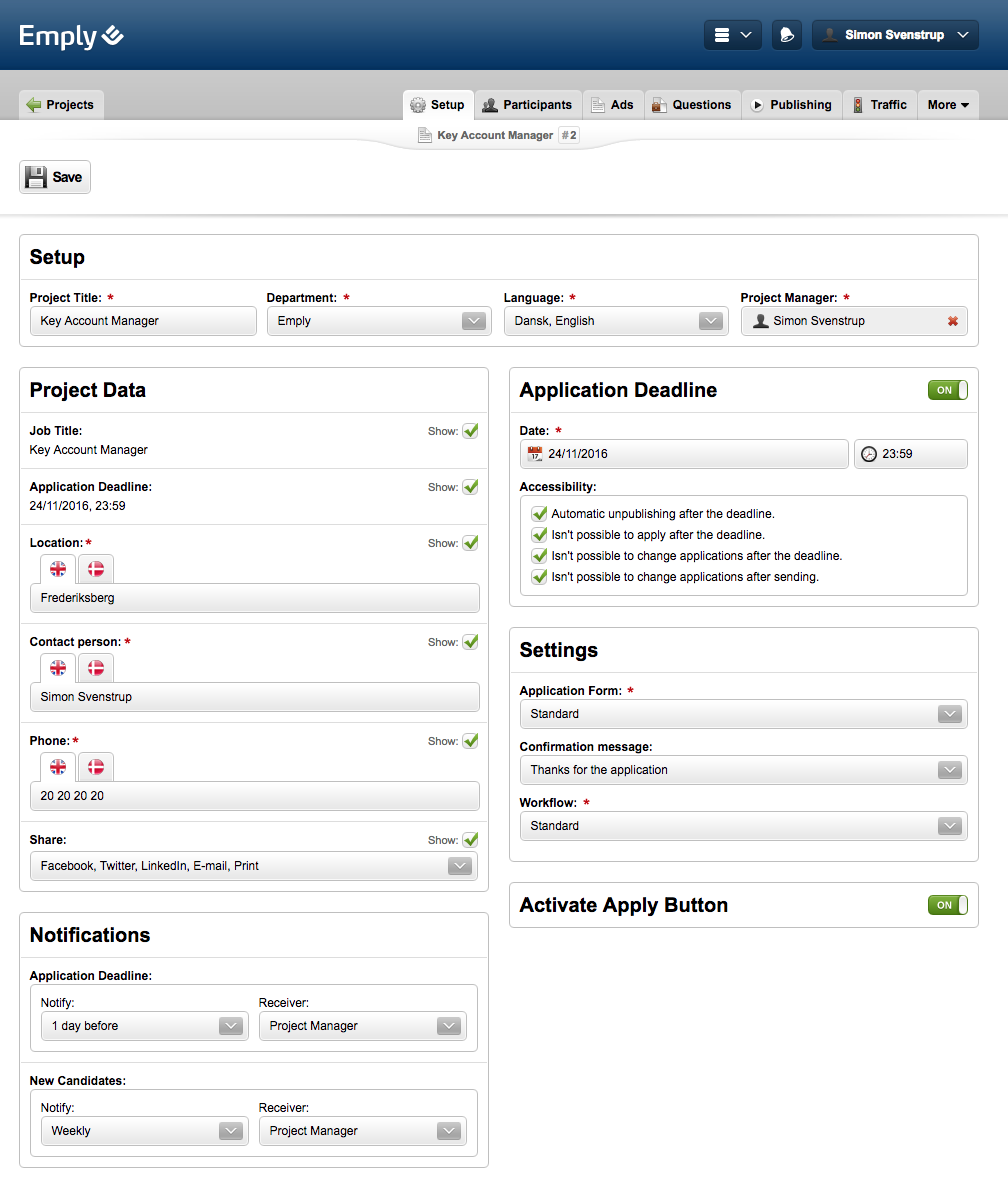Go back to Projects
1008x1178 pixels.
coord(61,104)
